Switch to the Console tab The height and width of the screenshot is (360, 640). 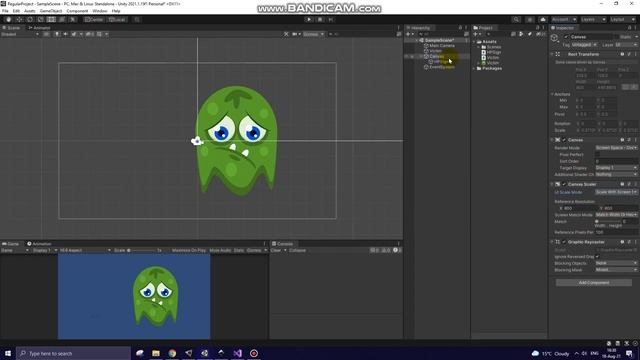[282, 244]
